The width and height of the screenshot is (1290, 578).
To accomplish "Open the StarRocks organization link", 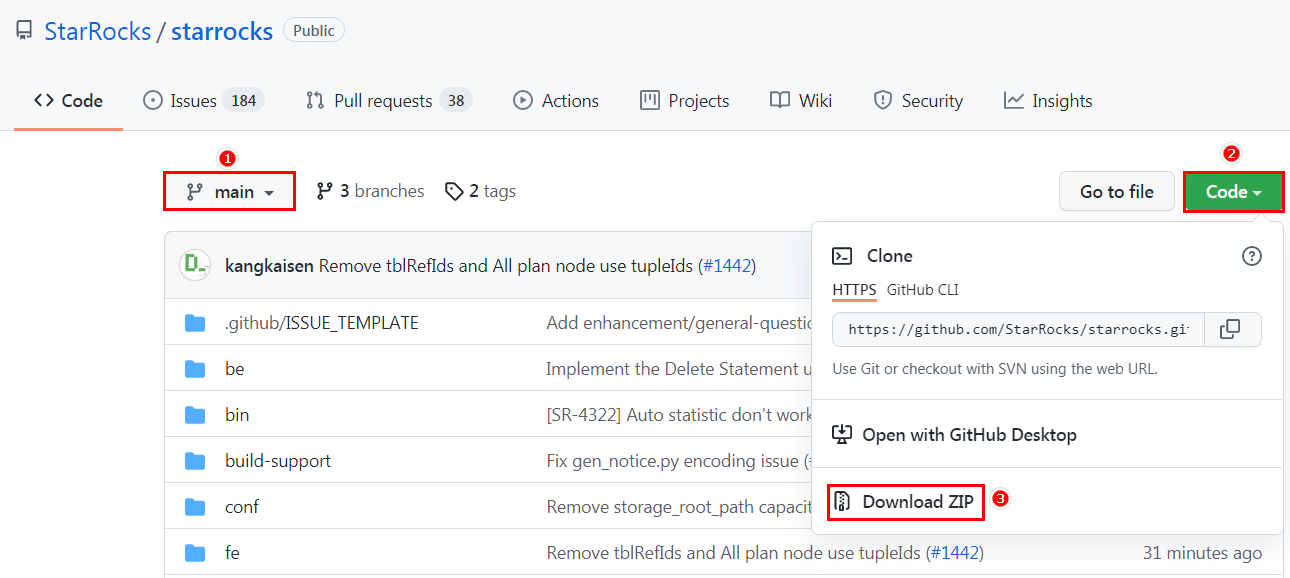I will tap(97, 31).
